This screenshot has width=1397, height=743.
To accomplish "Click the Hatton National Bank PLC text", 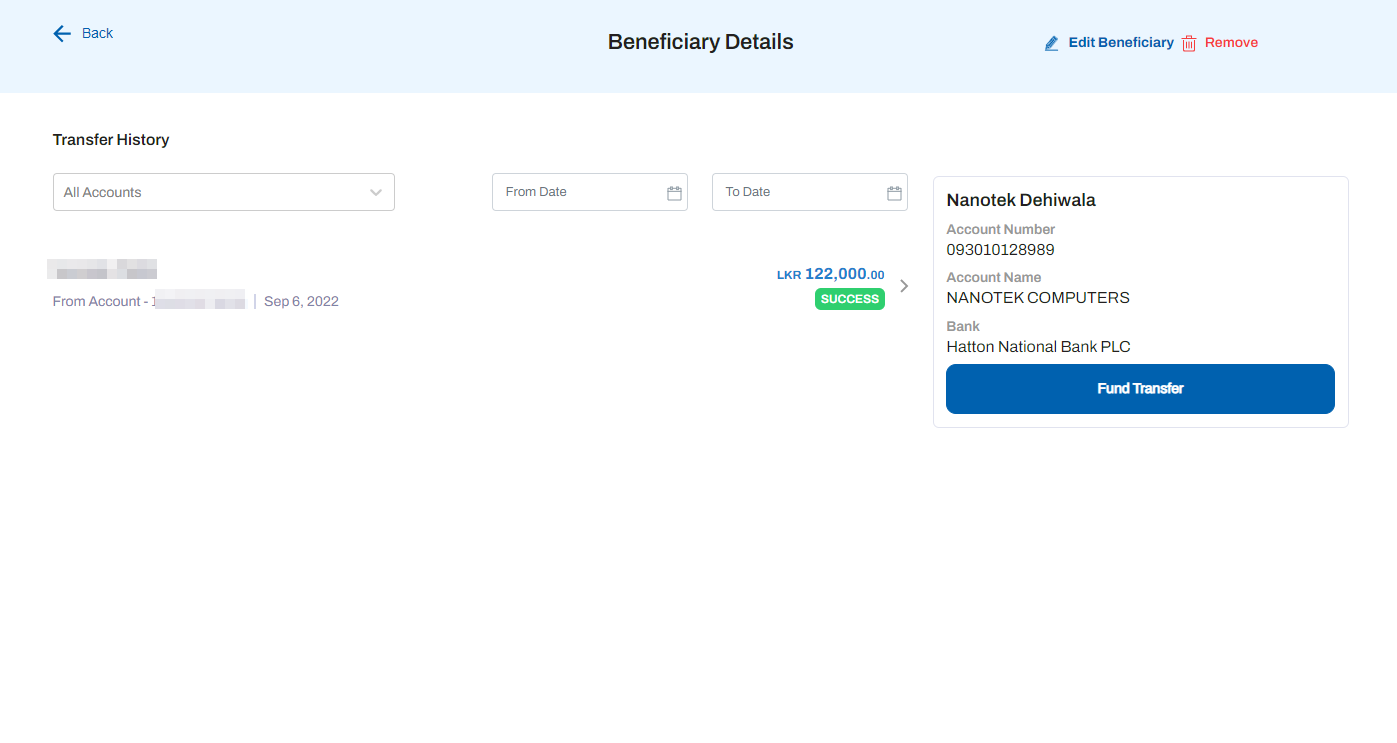I will [x=1038, y=346].
